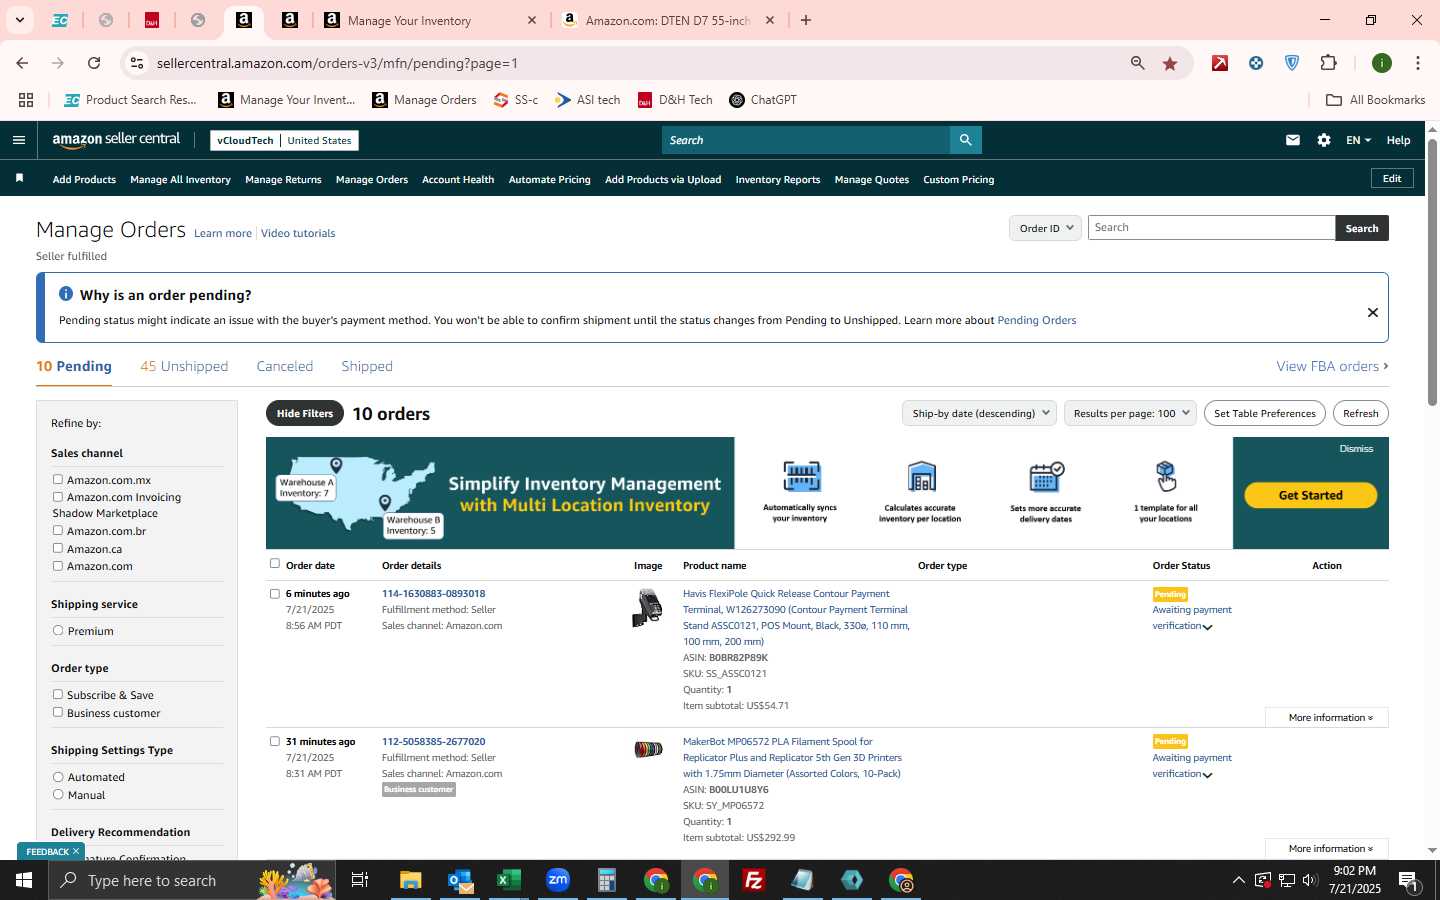
Task: Select the Premium shipping service radio
Action: point(58,631)
